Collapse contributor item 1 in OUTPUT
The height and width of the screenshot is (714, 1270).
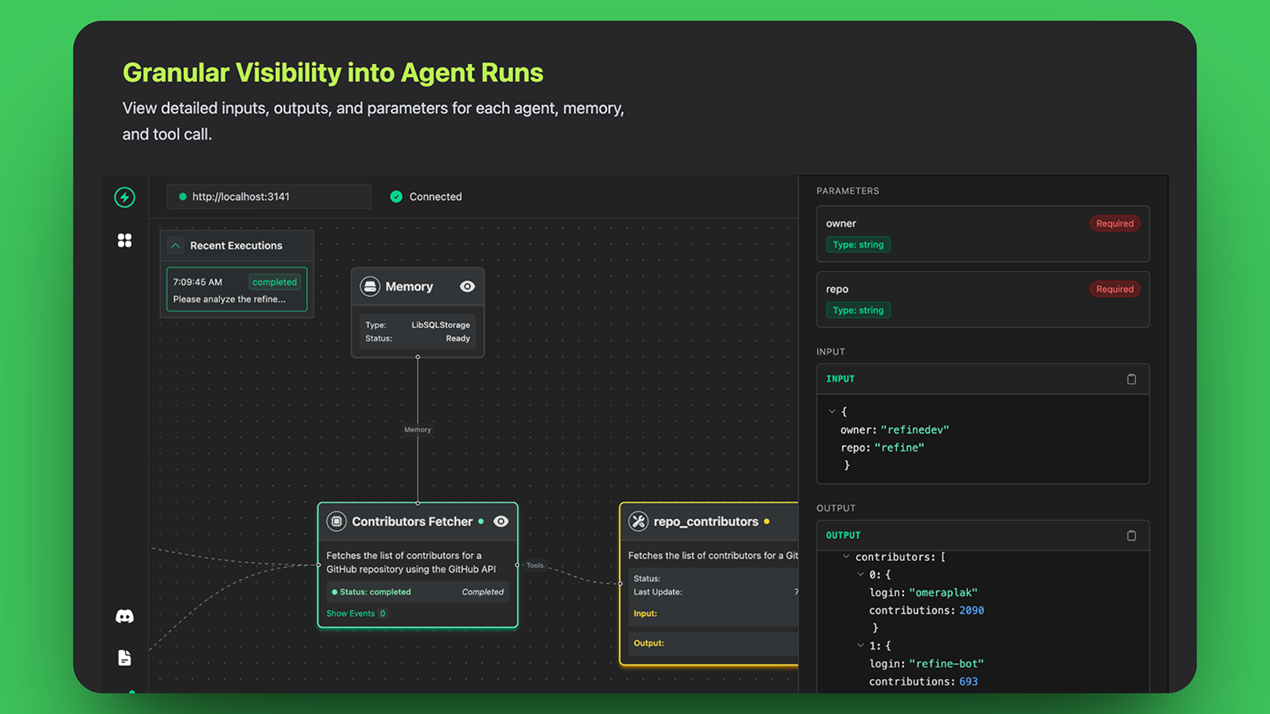[860, 646]
